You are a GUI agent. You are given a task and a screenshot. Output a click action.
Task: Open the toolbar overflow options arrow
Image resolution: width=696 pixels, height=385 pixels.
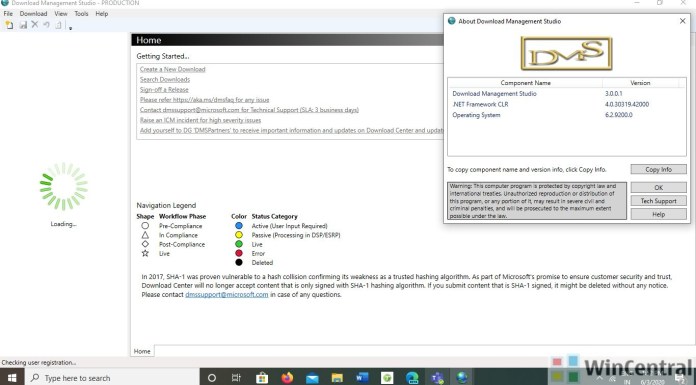(x=70, y=28)
